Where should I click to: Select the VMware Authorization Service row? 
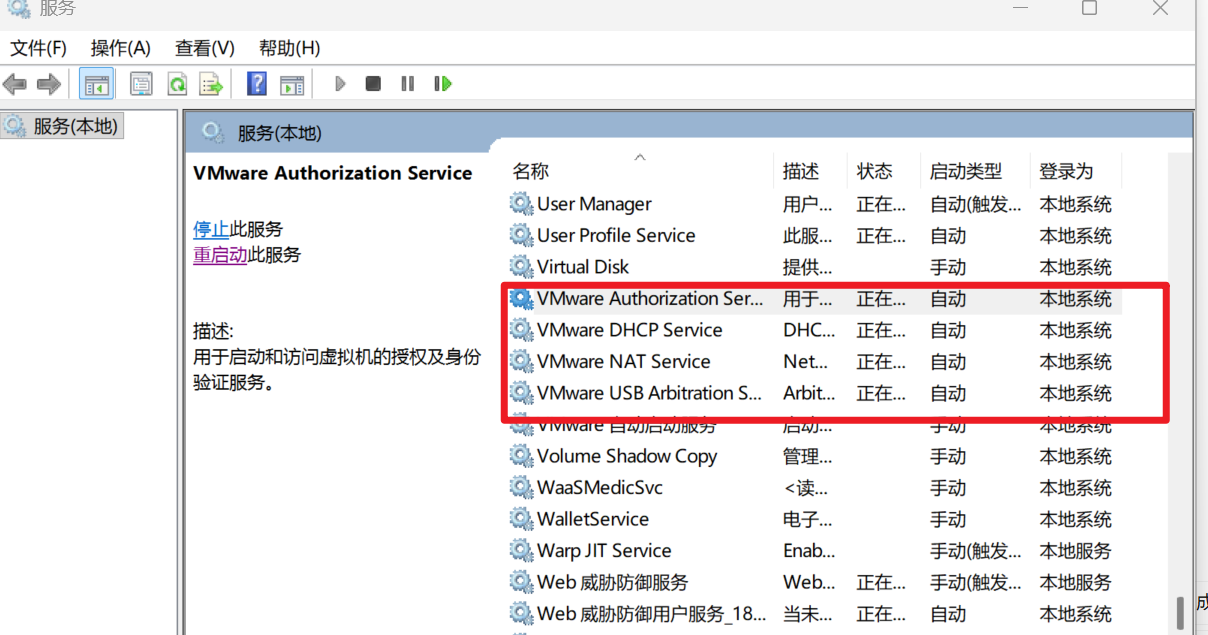pyautogui.click(x=814, y=299)
